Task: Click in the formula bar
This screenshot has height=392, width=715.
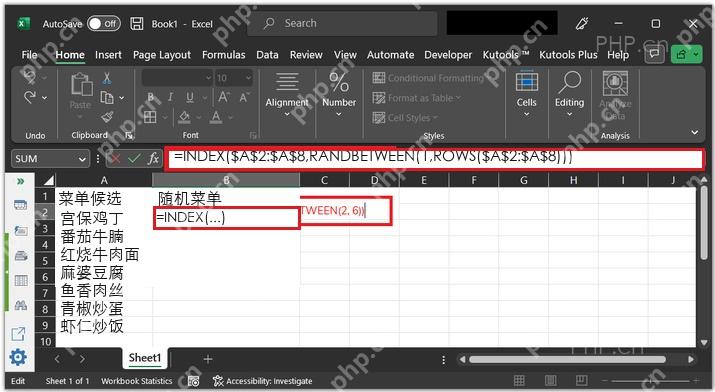Action: [435, 159]
